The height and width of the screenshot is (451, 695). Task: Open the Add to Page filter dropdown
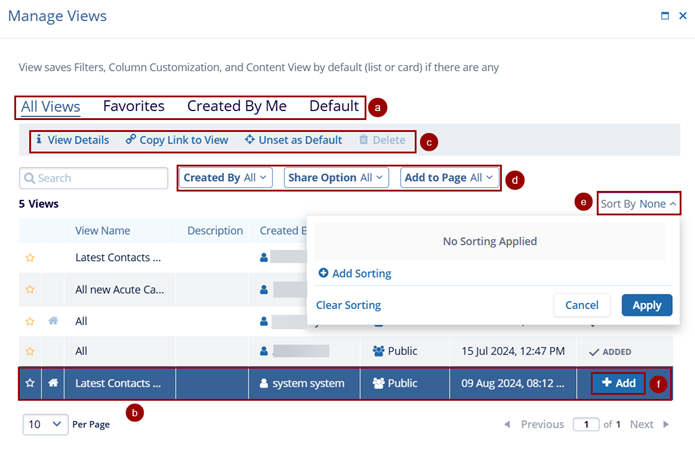click(448, 178)
